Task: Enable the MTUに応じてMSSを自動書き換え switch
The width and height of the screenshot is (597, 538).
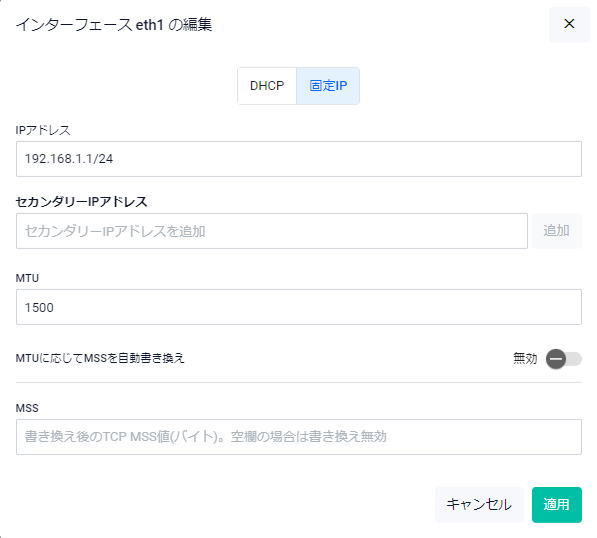Action: pyautogui.click(x=563, y=359)
